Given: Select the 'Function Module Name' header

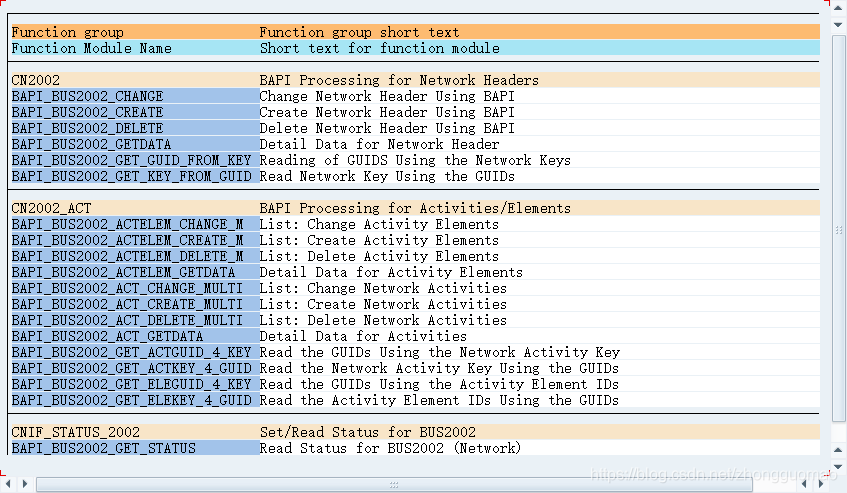Looking at the screenshot, I should (92, 49).
